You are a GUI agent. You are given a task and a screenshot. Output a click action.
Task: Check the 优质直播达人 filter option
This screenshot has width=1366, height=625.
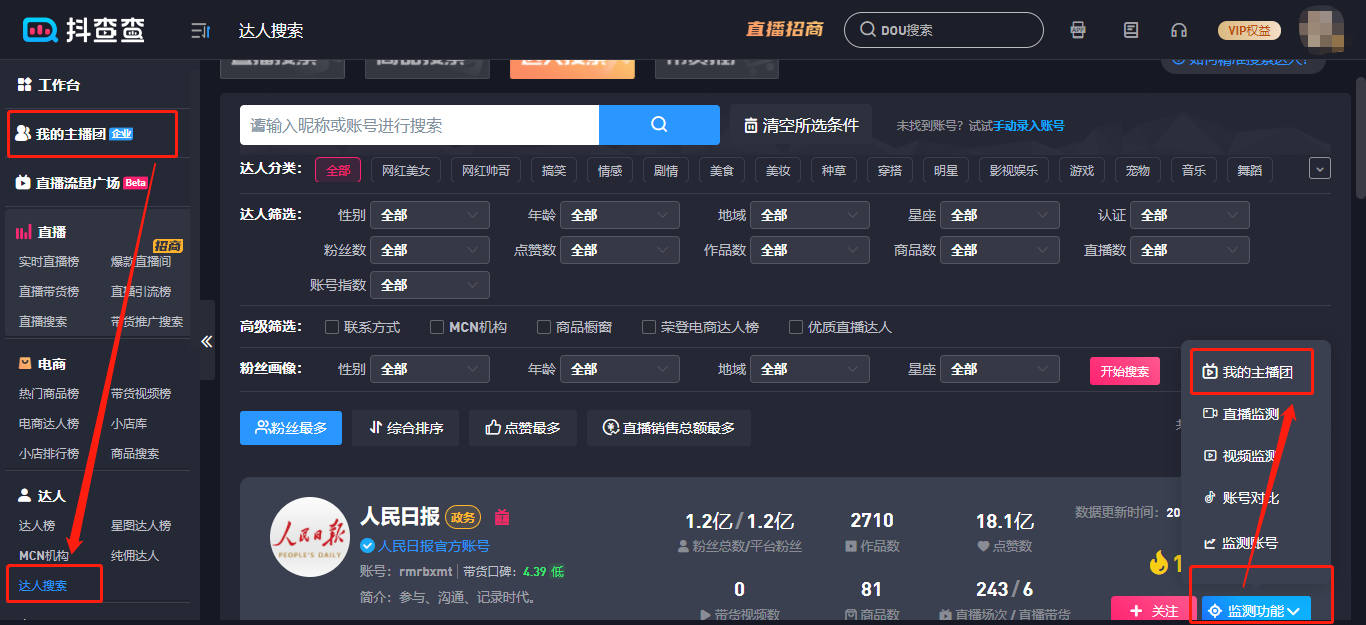pos(796,327)
